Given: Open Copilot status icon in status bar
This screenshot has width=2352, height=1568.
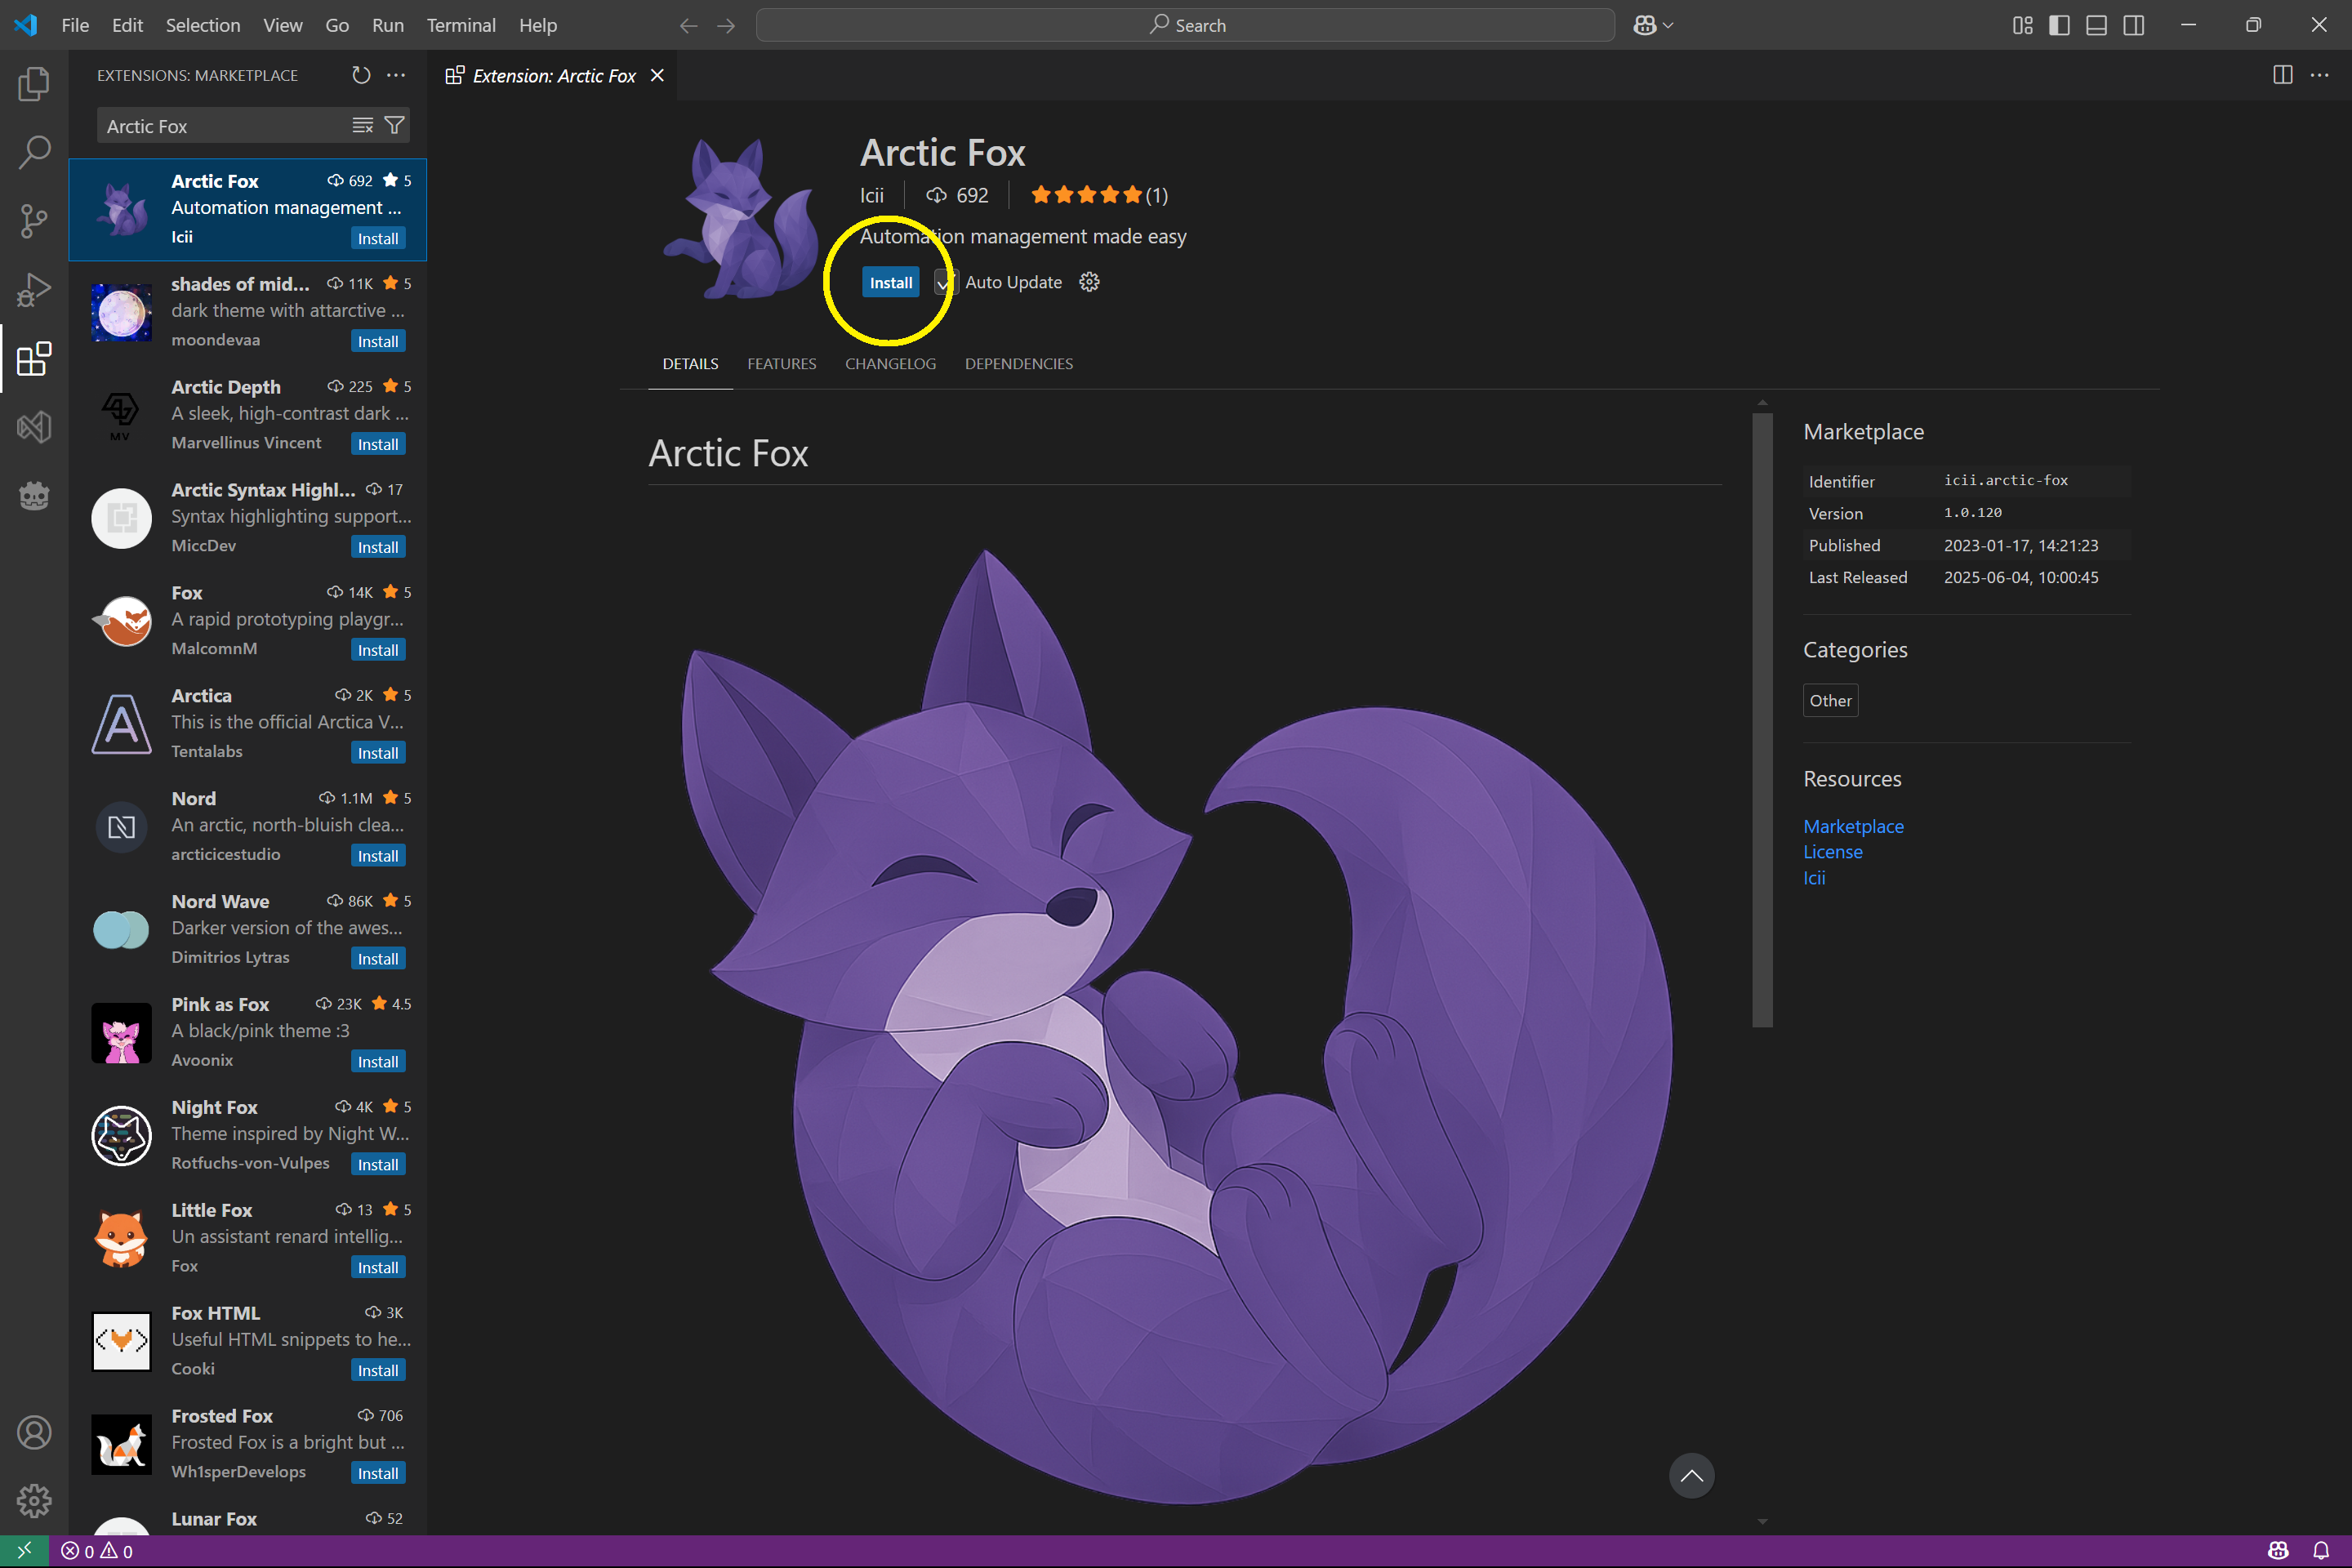Looking at the screenshot, I should pyautogui.click(x=2278, y=1551).
